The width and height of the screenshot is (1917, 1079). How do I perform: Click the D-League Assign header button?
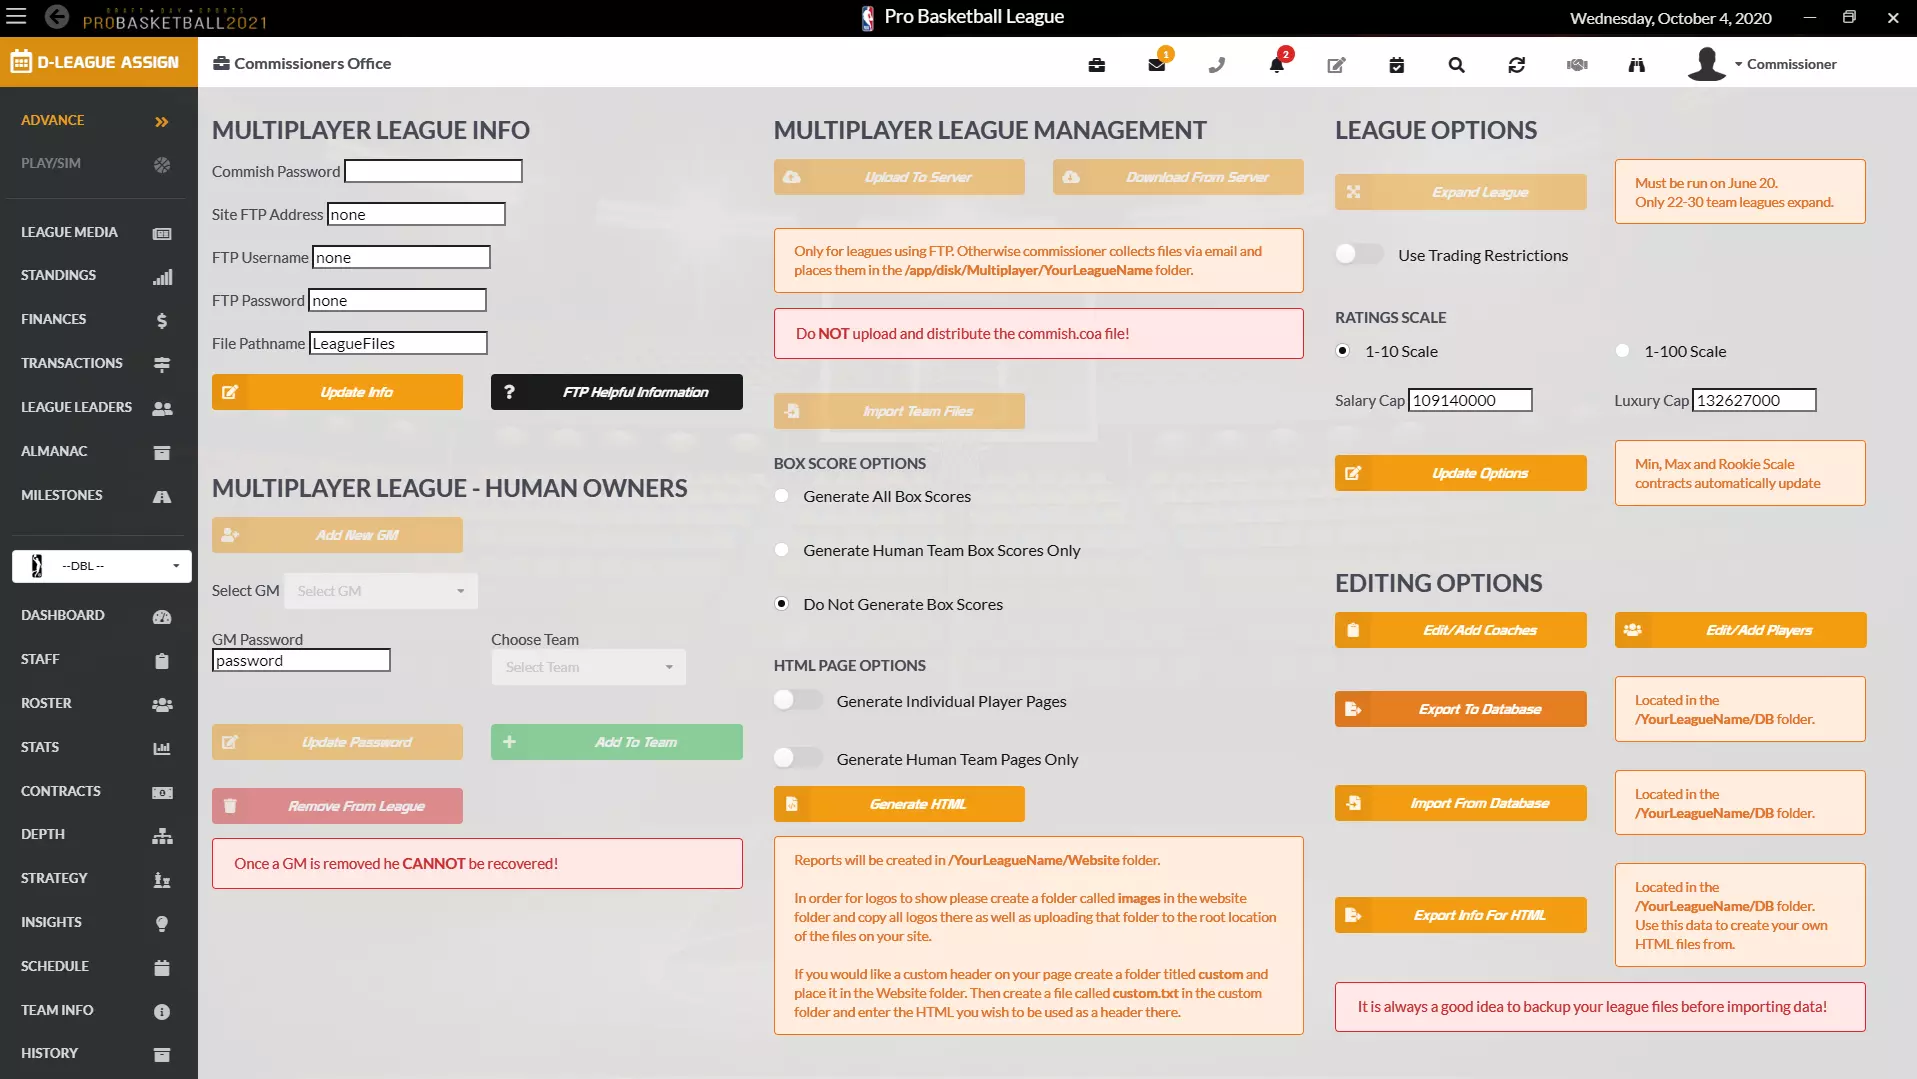click(98, 62)
